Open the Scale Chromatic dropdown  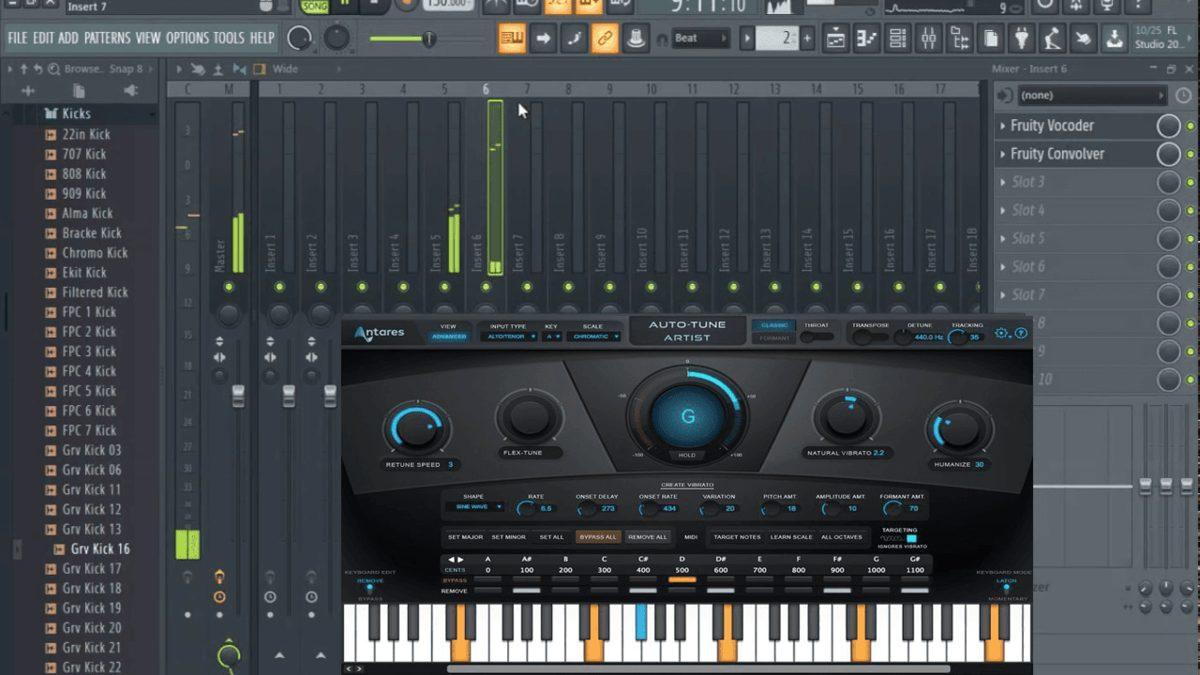coord(594,337)
